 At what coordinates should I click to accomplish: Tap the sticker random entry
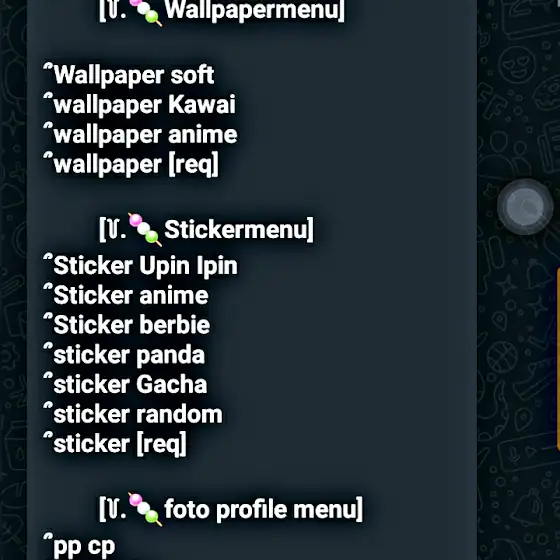[x=133, y=415]
